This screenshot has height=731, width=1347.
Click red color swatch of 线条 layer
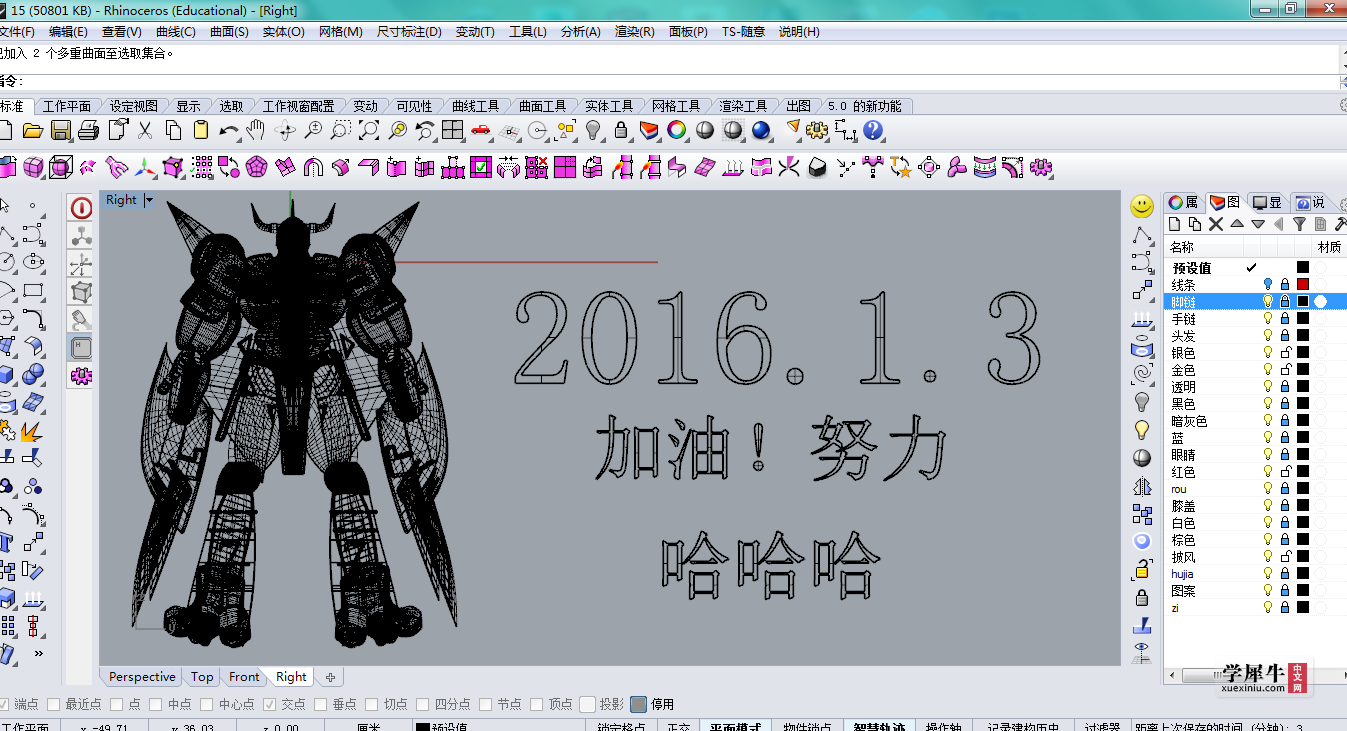tap(1303, 284)
